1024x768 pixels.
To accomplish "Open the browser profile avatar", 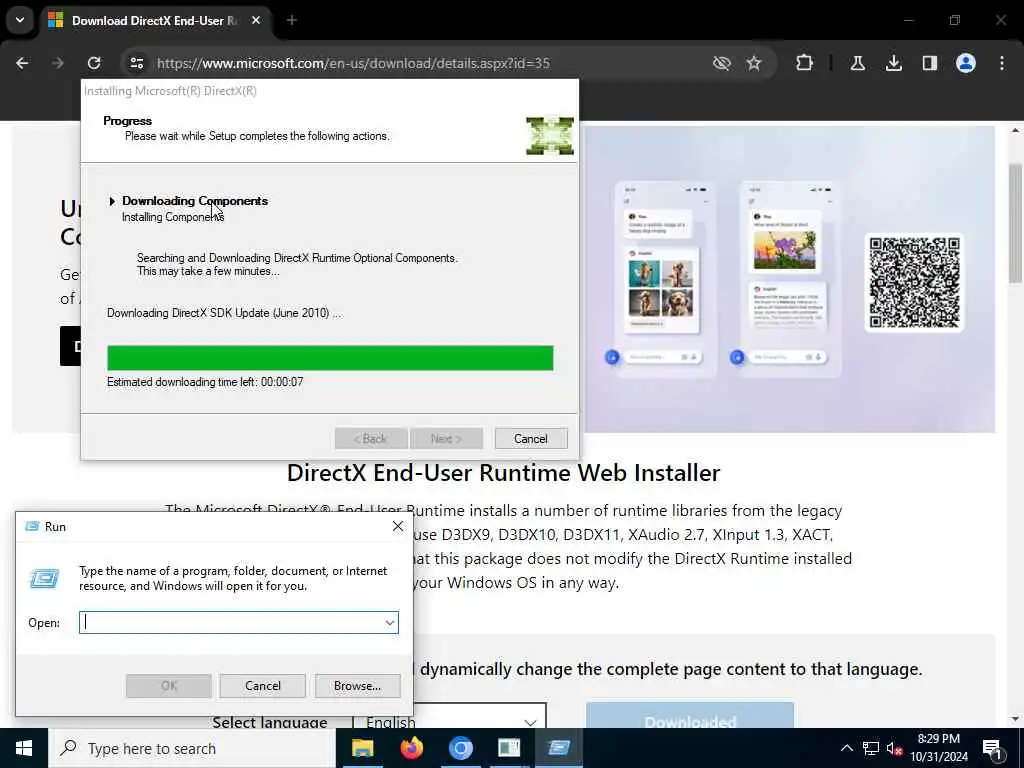I will pos(966,63).
